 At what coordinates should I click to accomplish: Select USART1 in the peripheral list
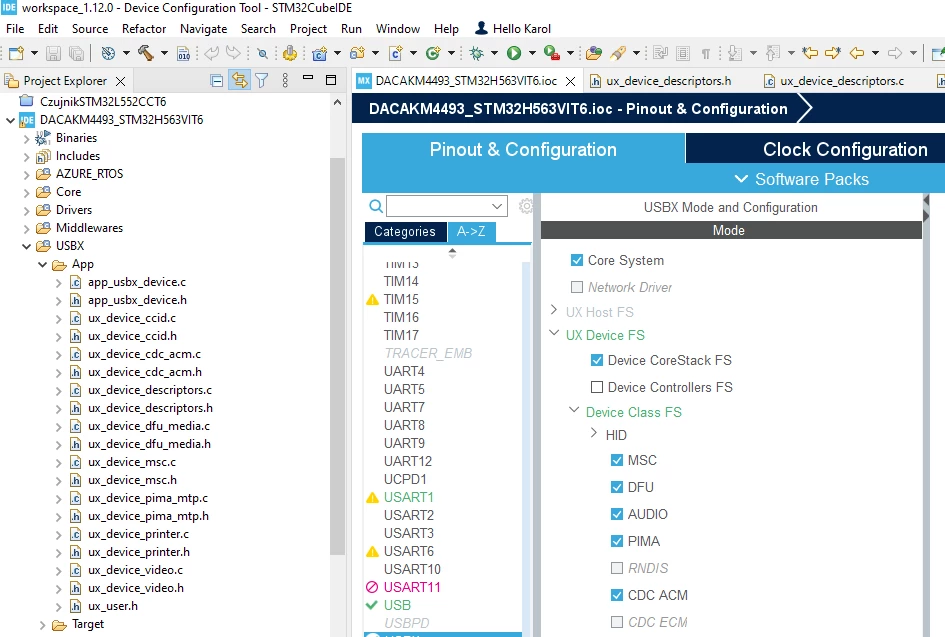[x=409, y=497]
